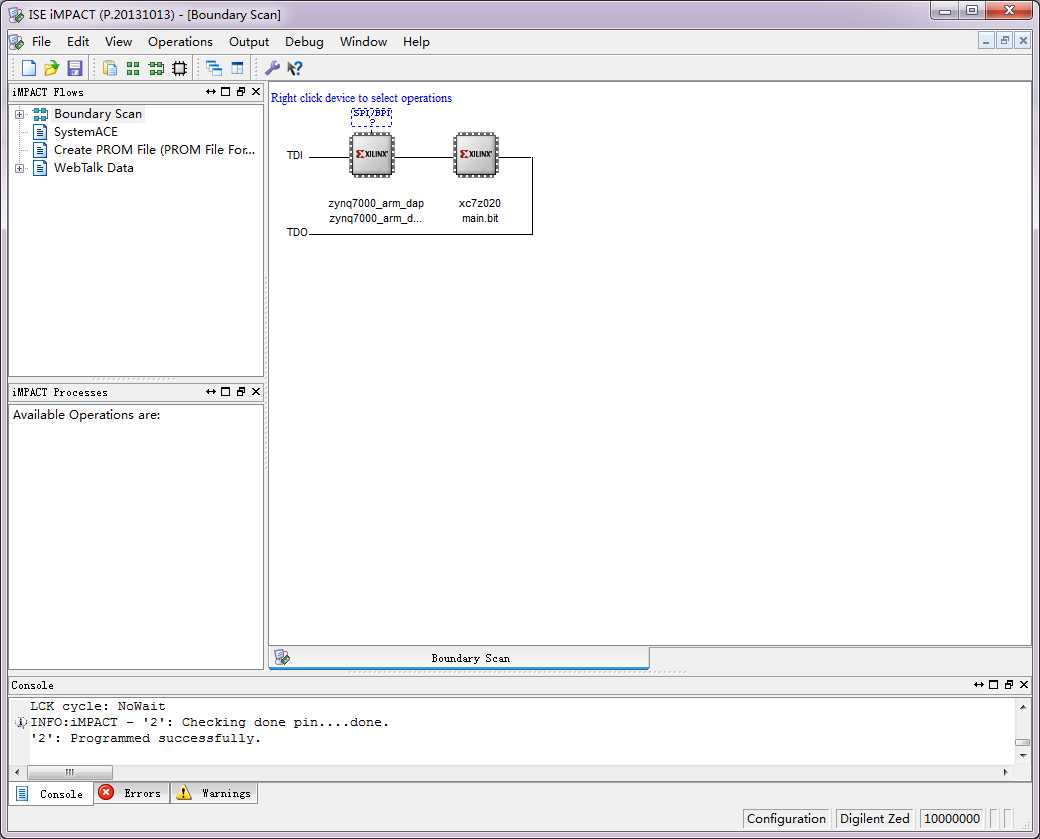Click the Open Project folder icon
Image resolution: width=1040 pixels, height=839 pixels.
[x=51, y=68]
